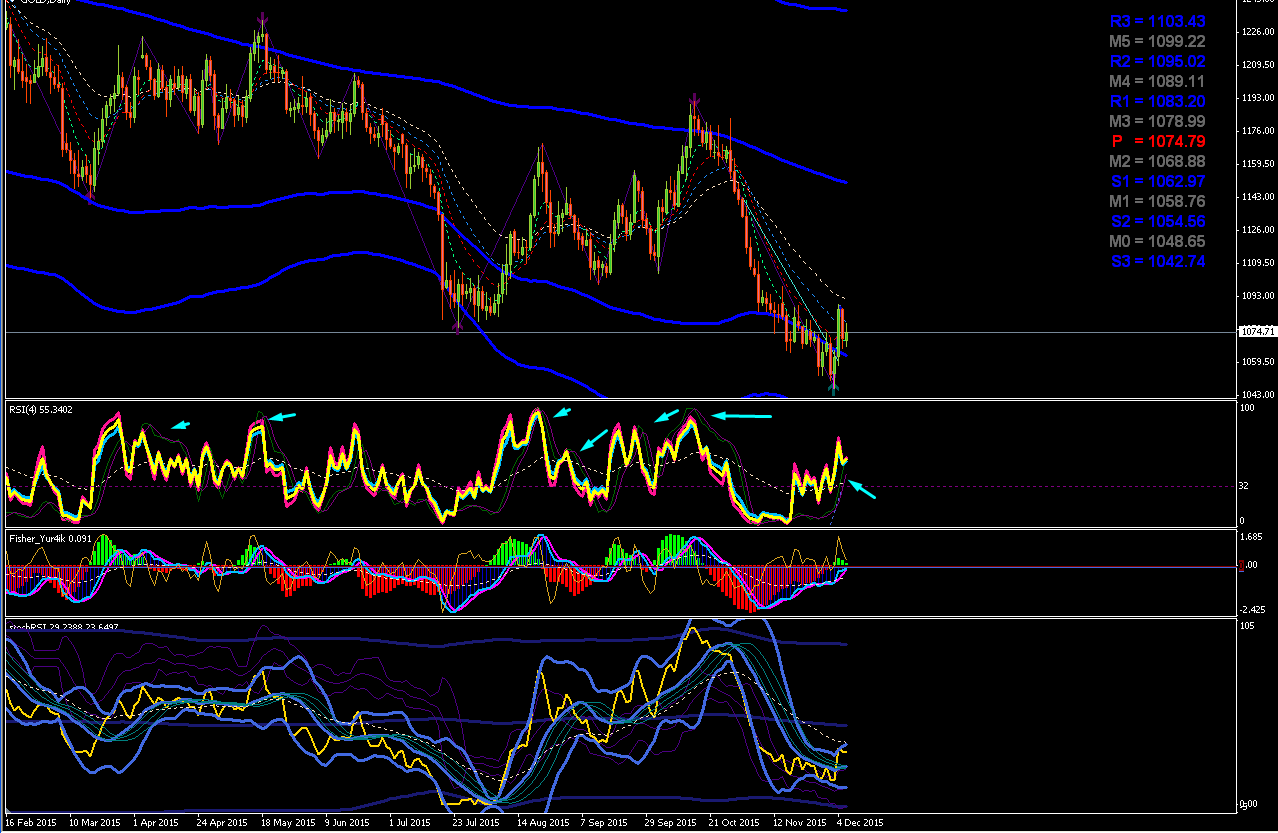Click the 1 Jul 2015 date label
Image resolution: width=1278 pixels, height=833 pixels.
[x=410, y=823]
